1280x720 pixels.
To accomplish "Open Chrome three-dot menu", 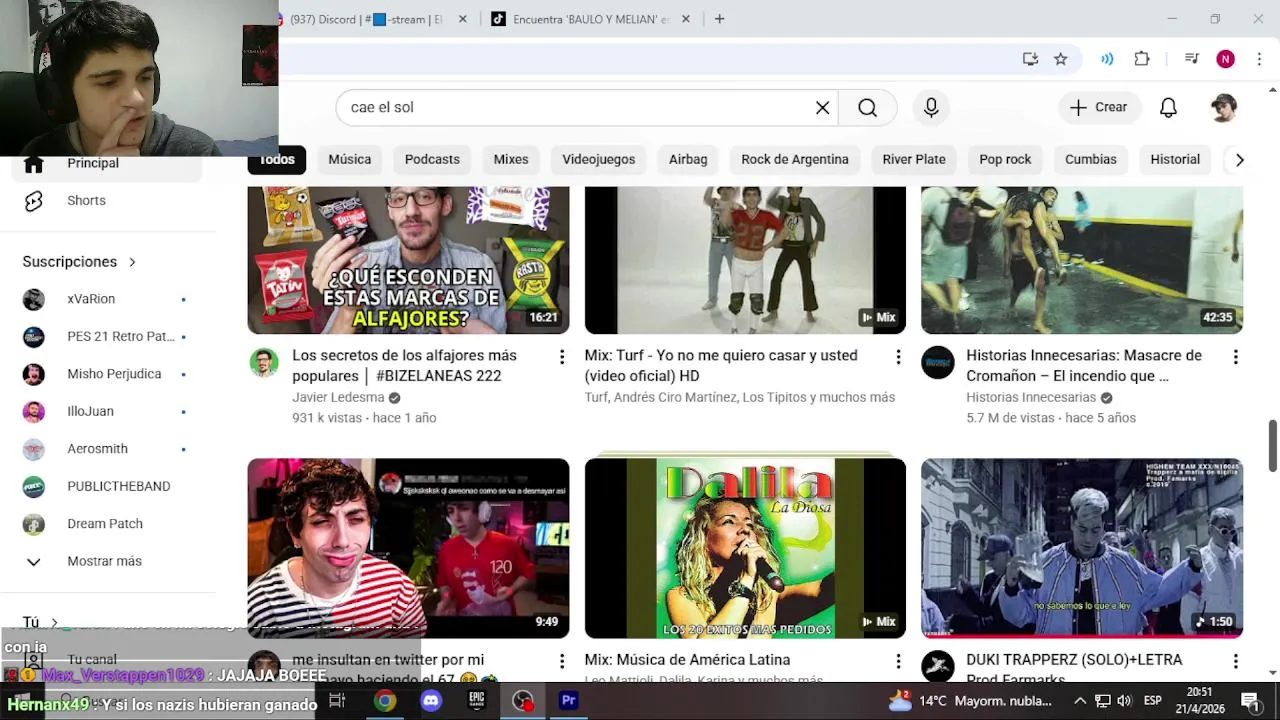I will (1259, 59).
